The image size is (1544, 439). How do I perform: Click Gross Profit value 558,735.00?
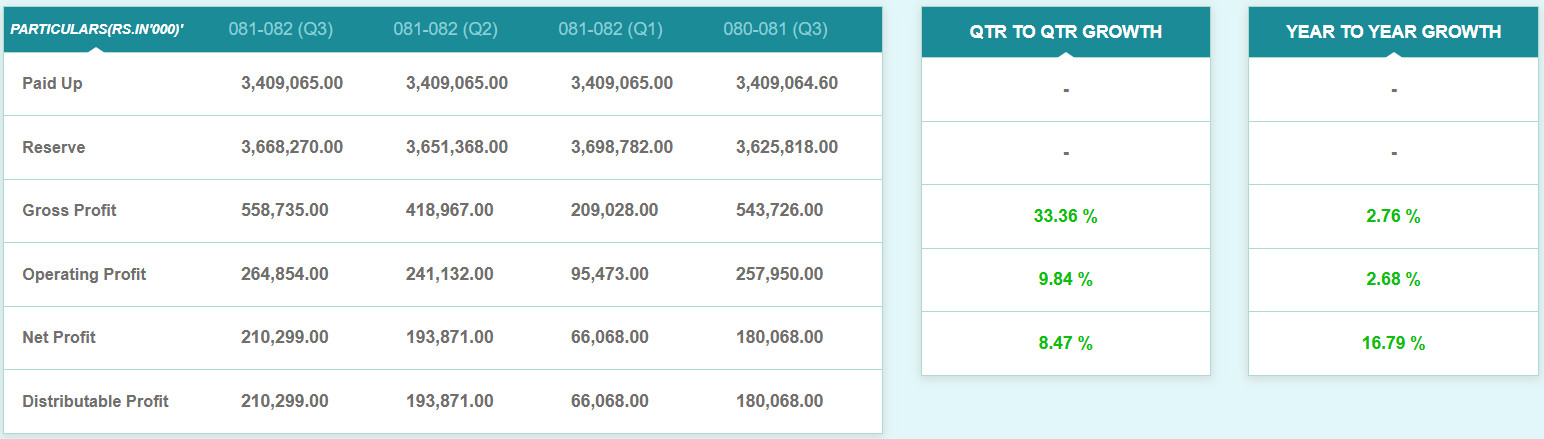tap(285, 211)
